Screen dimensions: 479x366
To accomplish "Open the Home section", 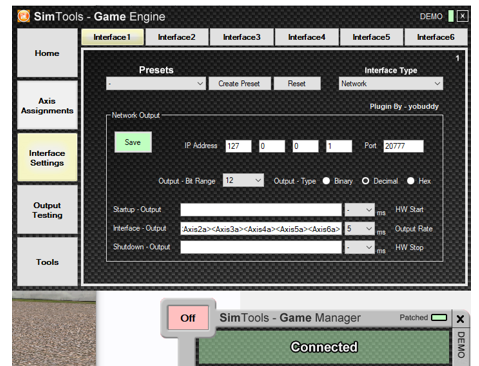I will [x=47, y=53].
